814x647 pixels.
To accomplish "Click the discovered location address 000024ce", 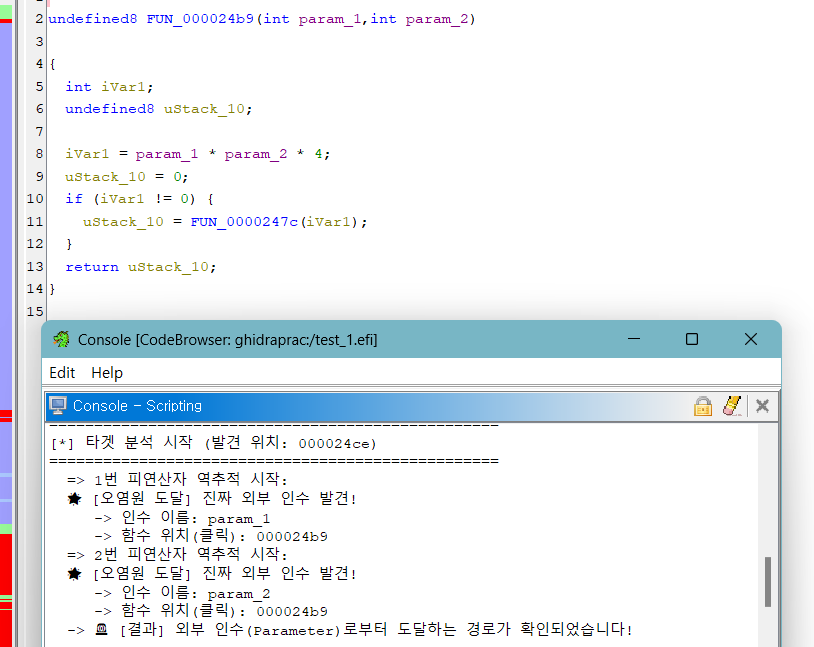I will pos(337,443).
